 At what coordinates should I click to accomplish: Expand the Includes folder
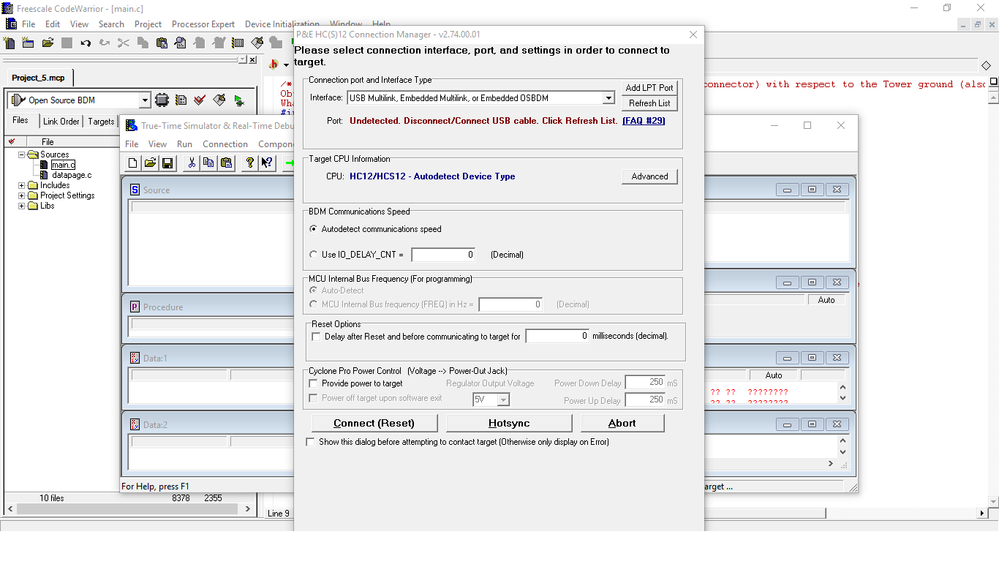[21, 185]
